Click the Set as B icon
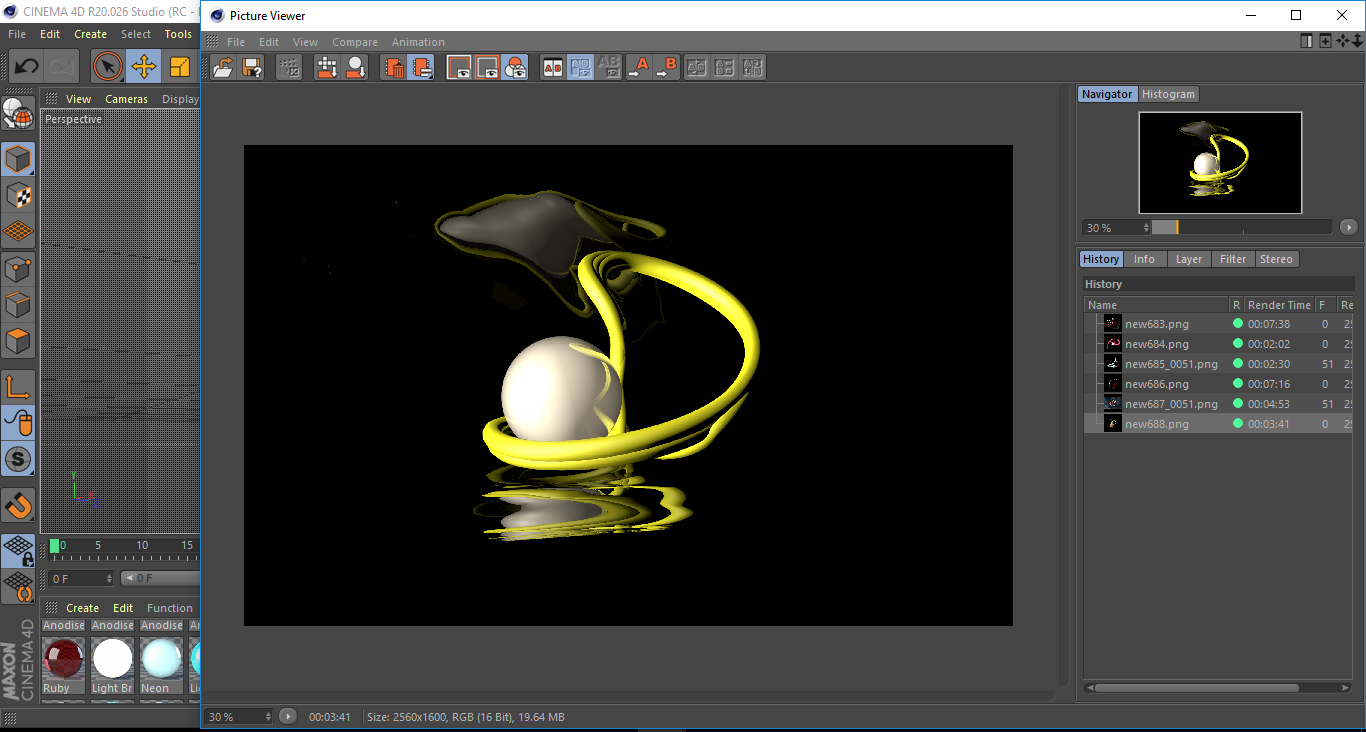Viewport: 1366px width, 732px height. pyautogui.click(x=667, y=67)
